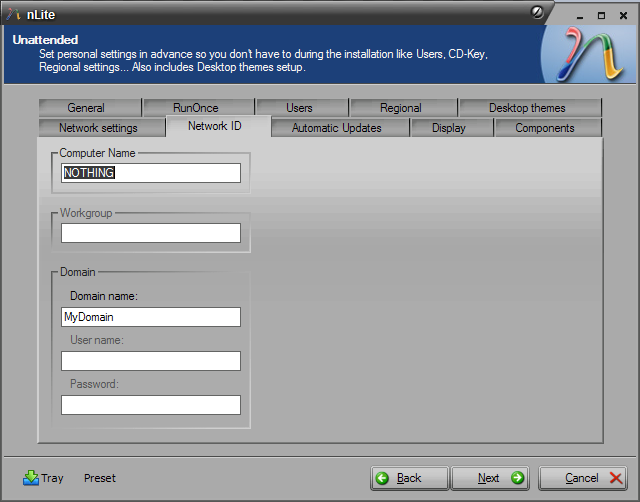Open Network settings tab

pos(102,128)
